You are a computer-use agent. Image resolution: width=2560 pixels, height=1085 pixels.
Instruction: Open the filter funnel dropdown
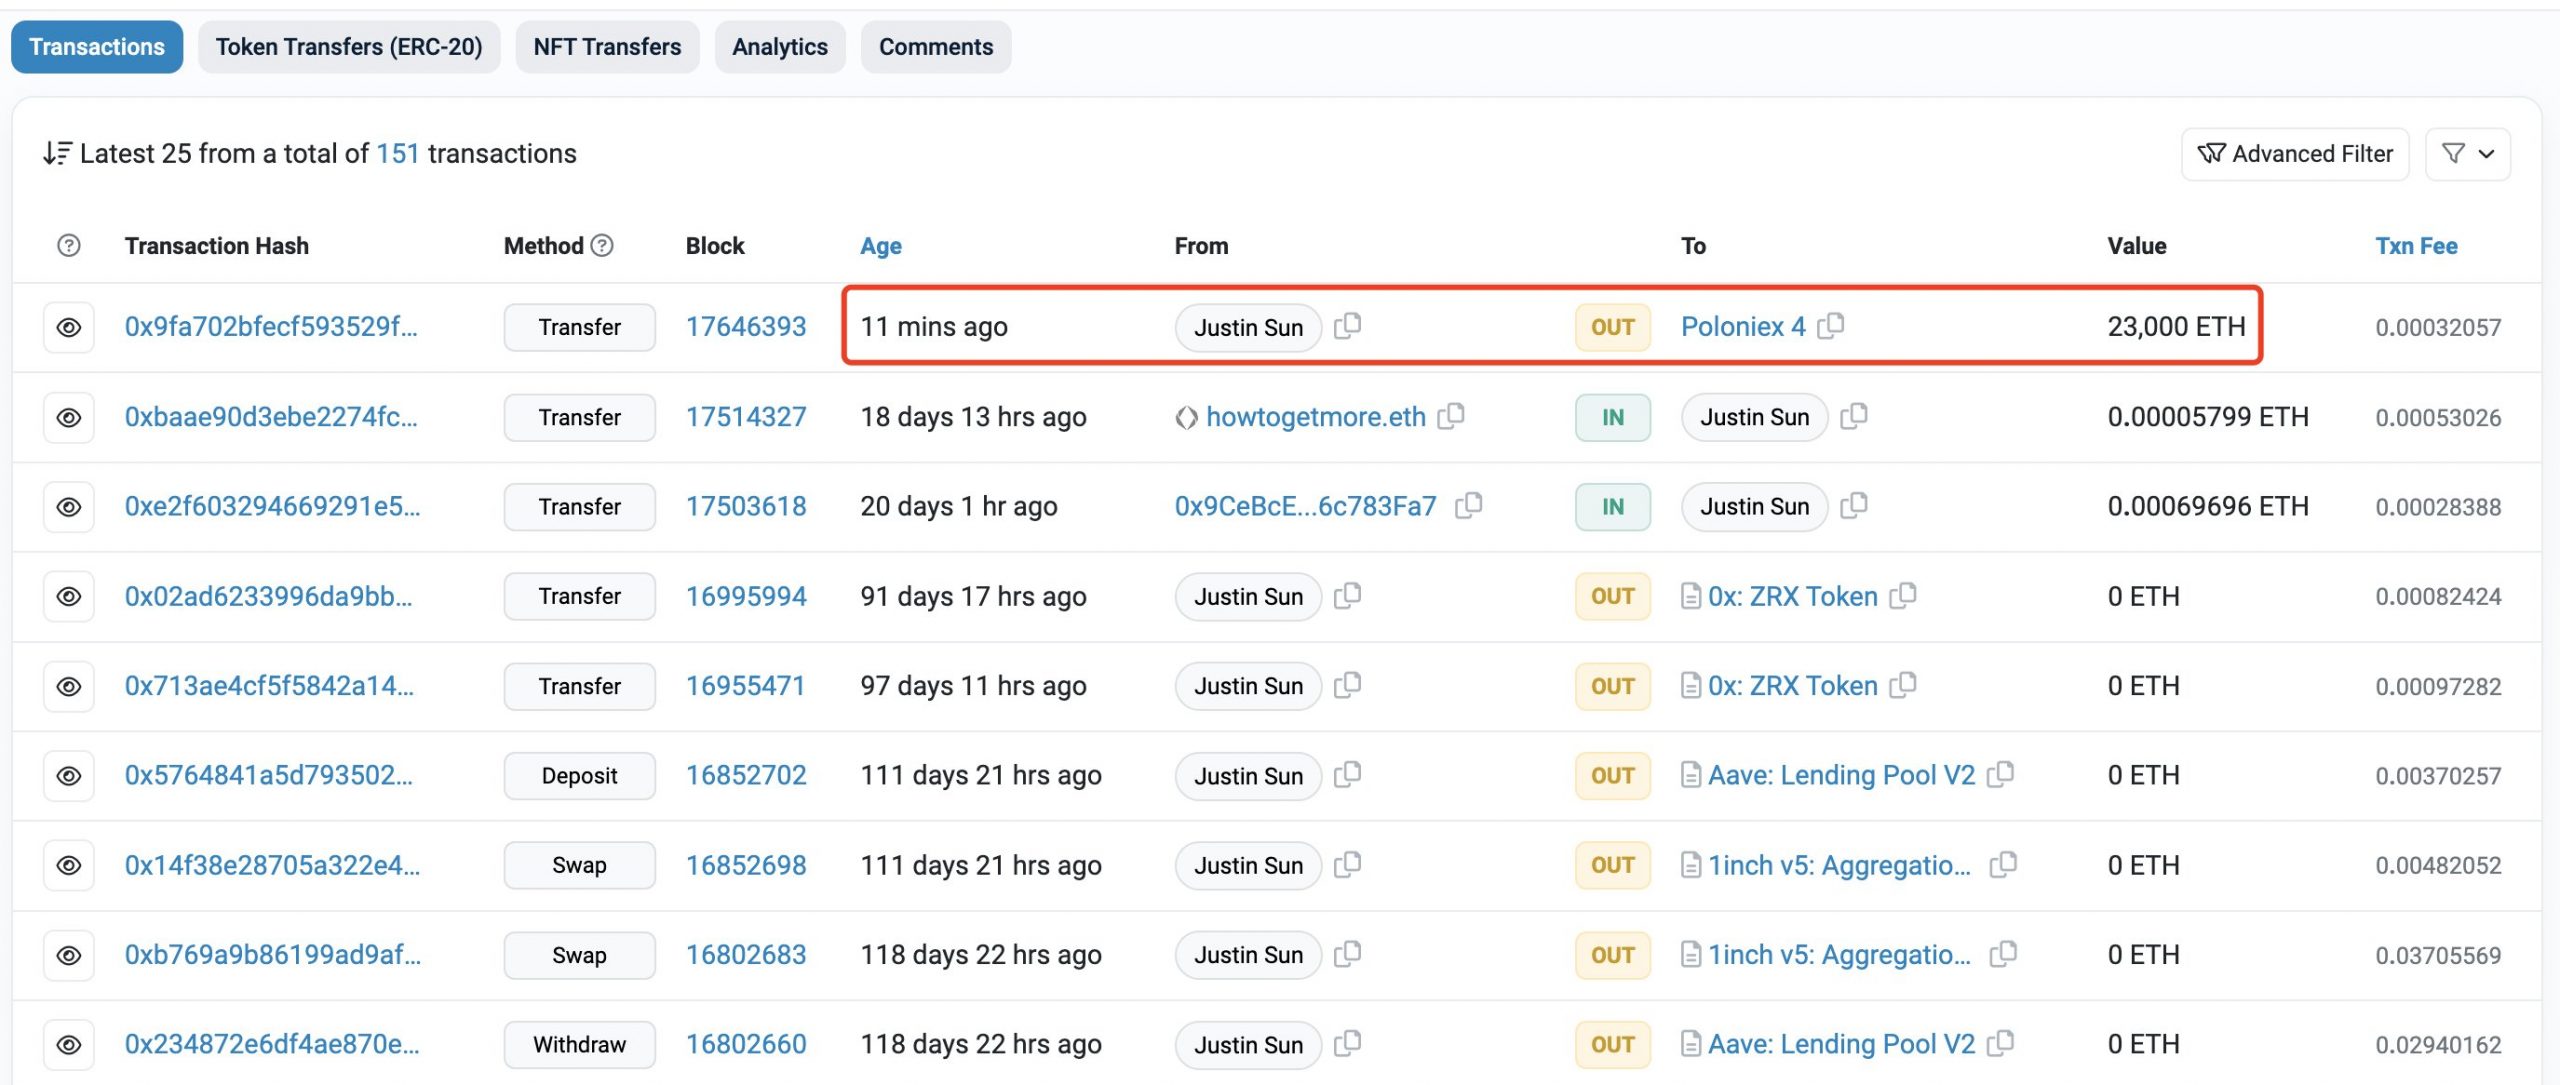2468,154
